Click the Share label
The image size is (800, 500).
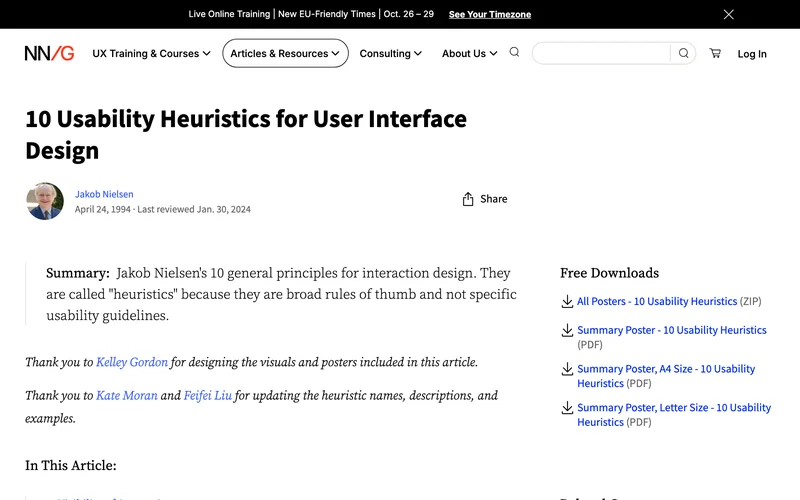pos(493,199)
